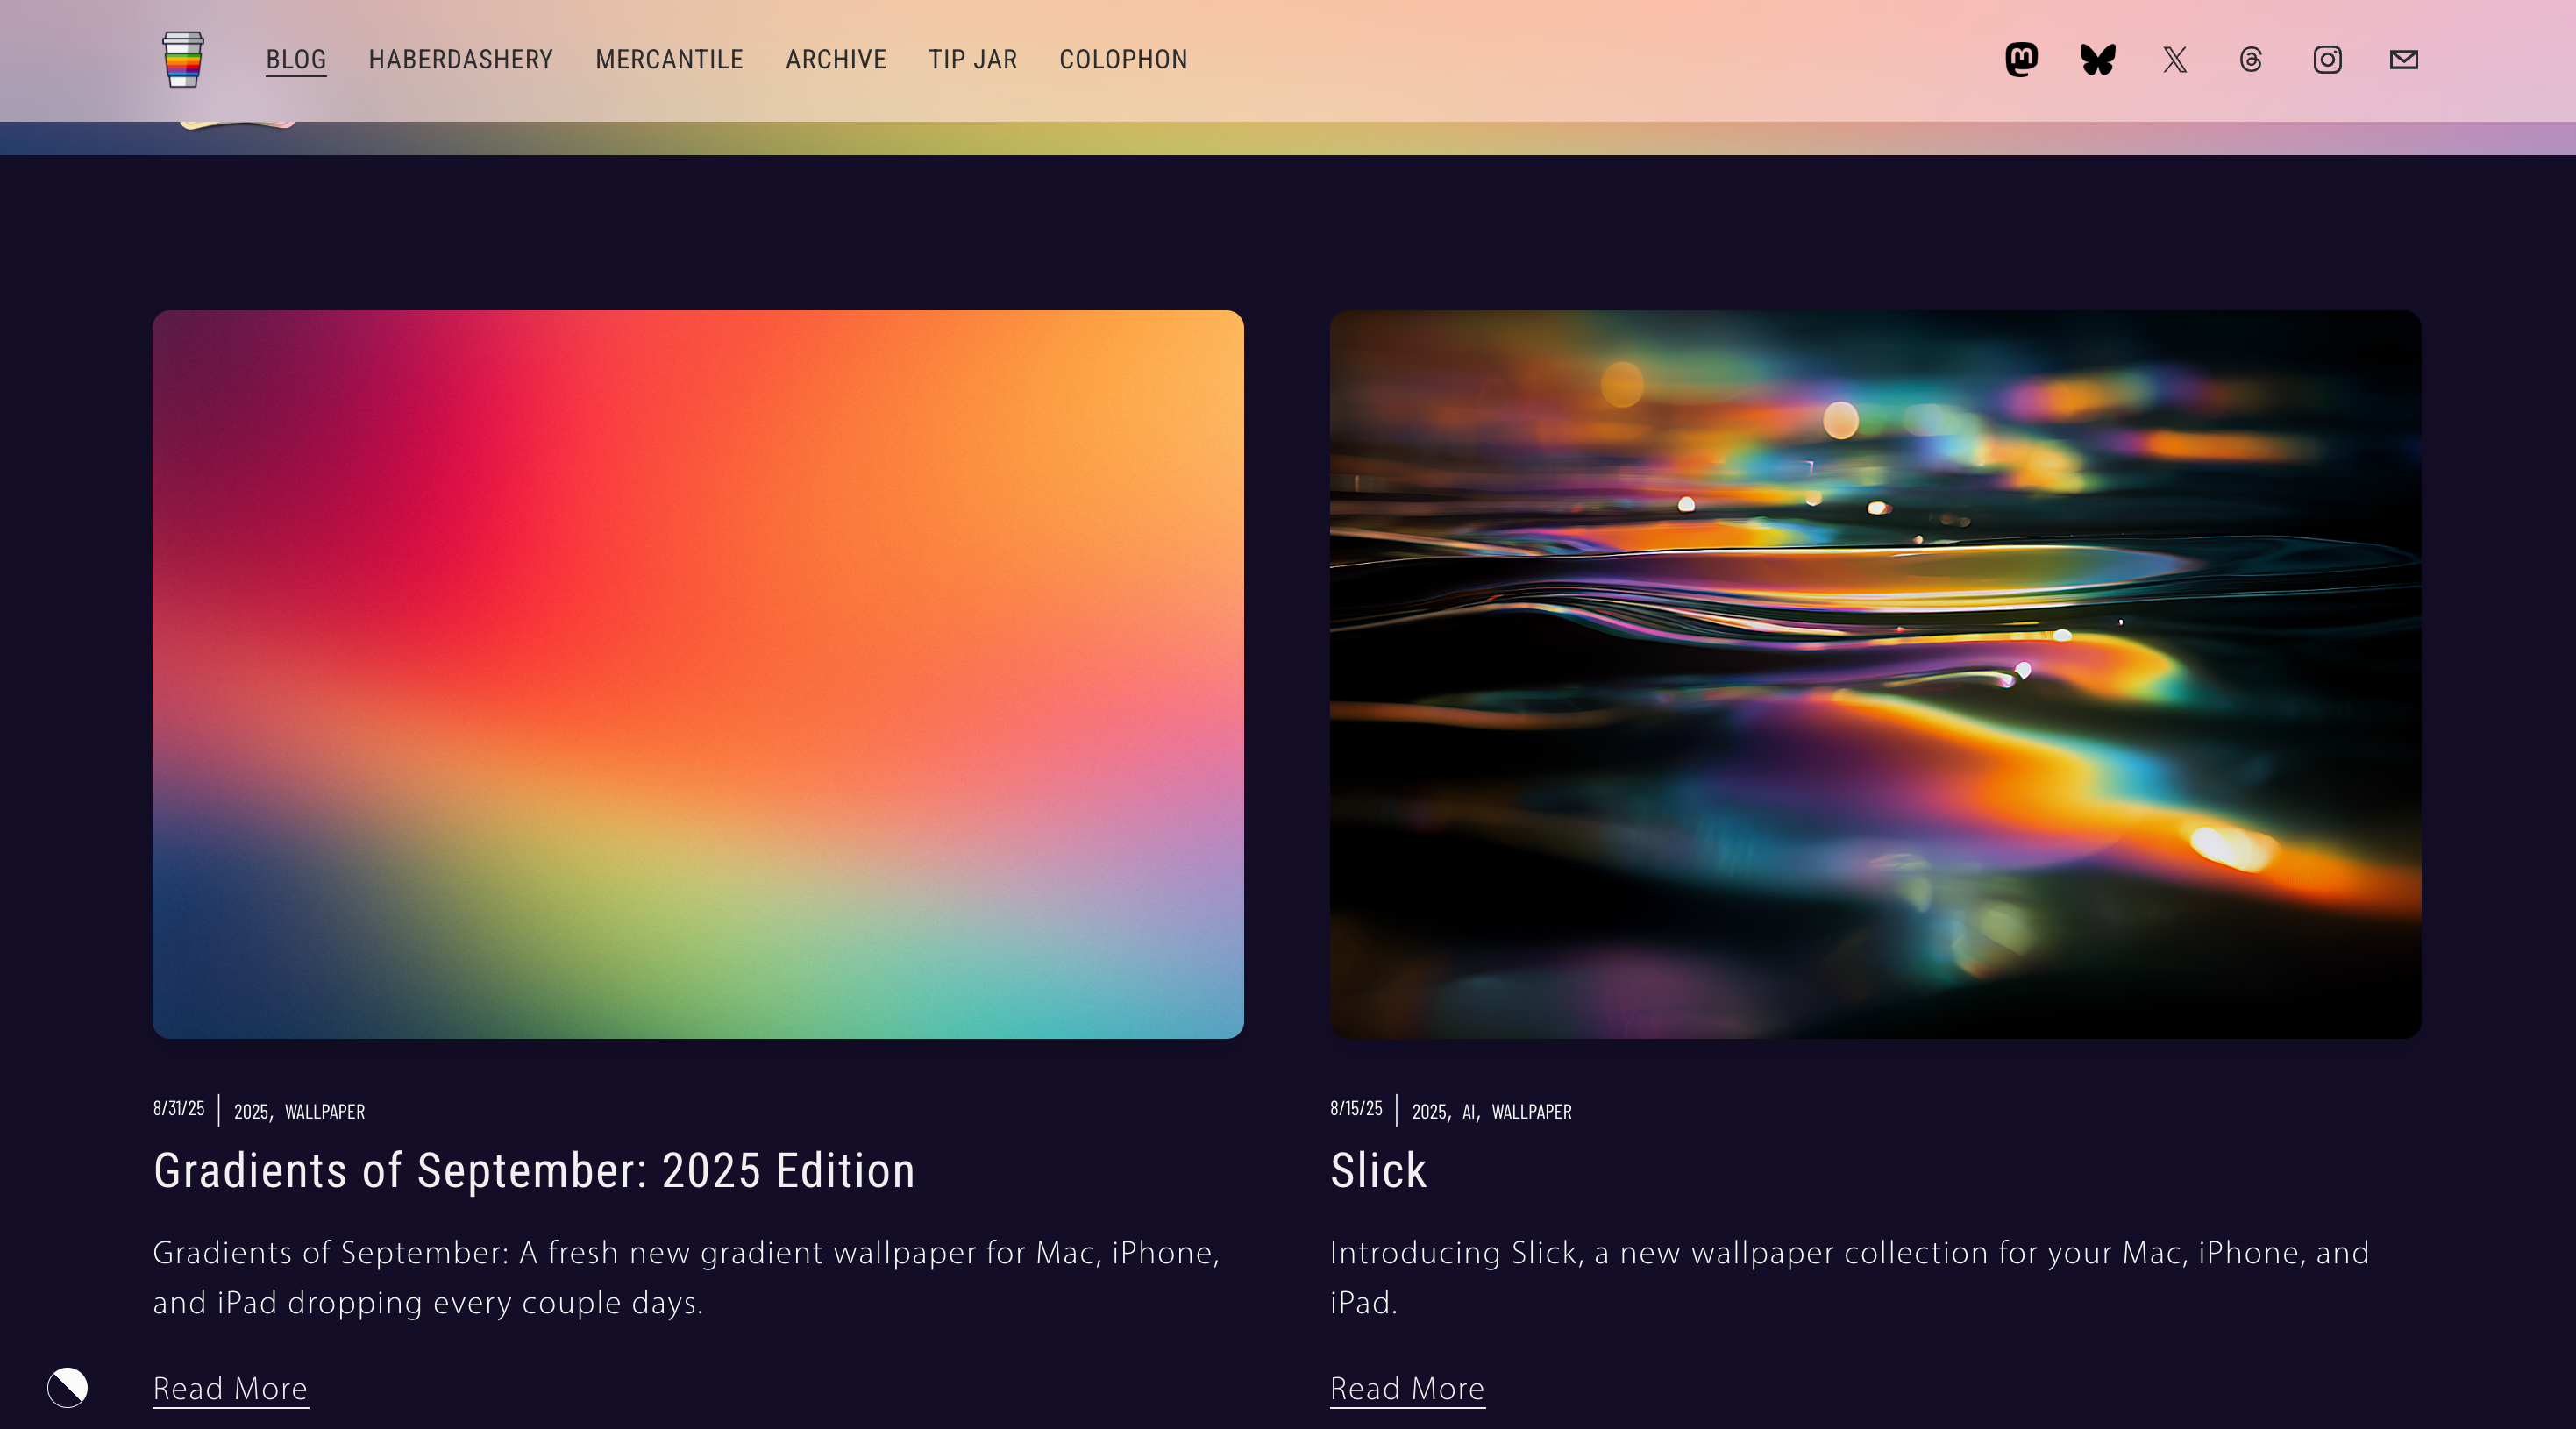Screen dimensions: 2576x1429
Task: Open the Gradients of September post title
Action: coord(534,1170)
